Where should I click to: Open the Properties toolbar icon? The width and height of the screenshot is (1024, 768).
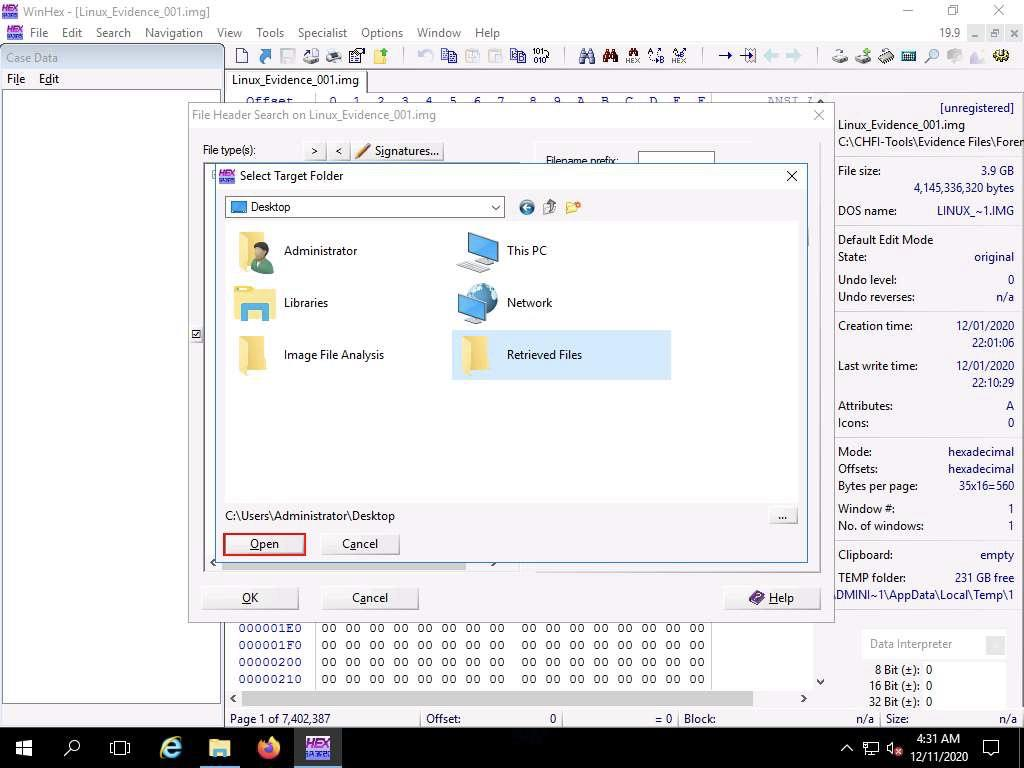pyautogui.click(x=357, y=56)
